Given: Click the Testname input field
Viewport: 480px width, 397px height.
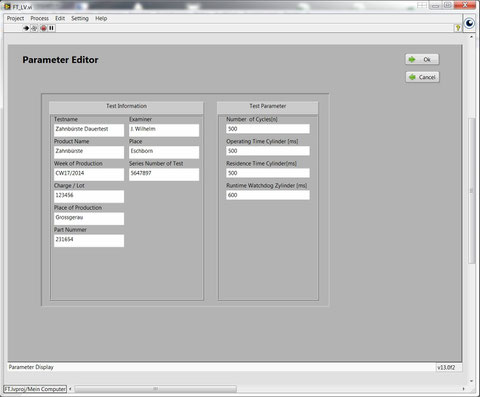Looking at the screenshot, I should tap(89, 130).
